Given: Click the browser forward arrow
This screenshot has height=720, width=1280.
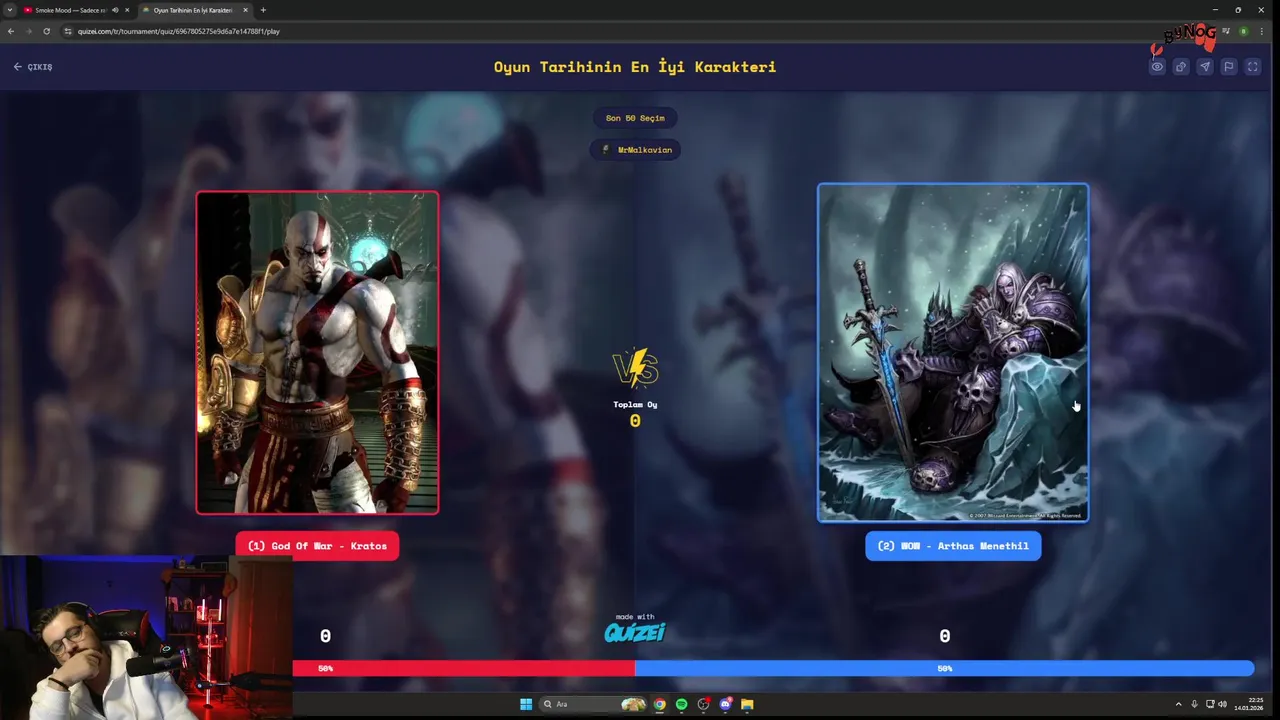Looking at the screenshot, I should (x=28, y=31).
